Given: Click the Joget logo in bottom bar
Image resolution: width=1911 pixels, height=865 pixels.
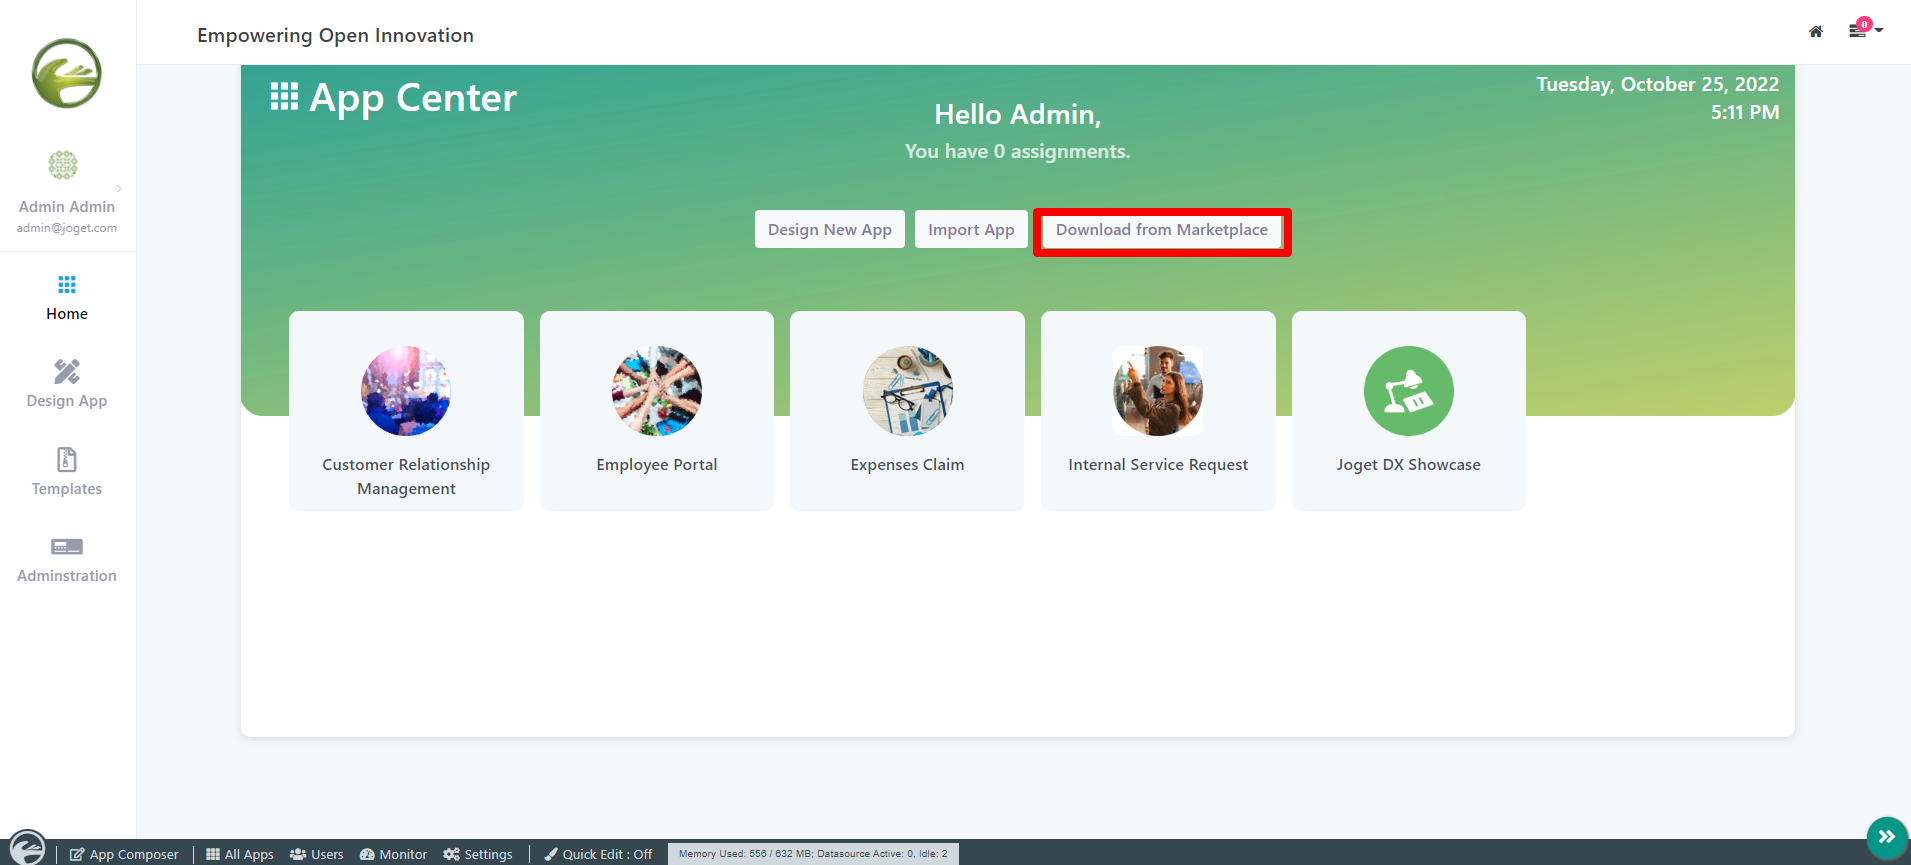Looking at the screenshot, I should [27, 848].
